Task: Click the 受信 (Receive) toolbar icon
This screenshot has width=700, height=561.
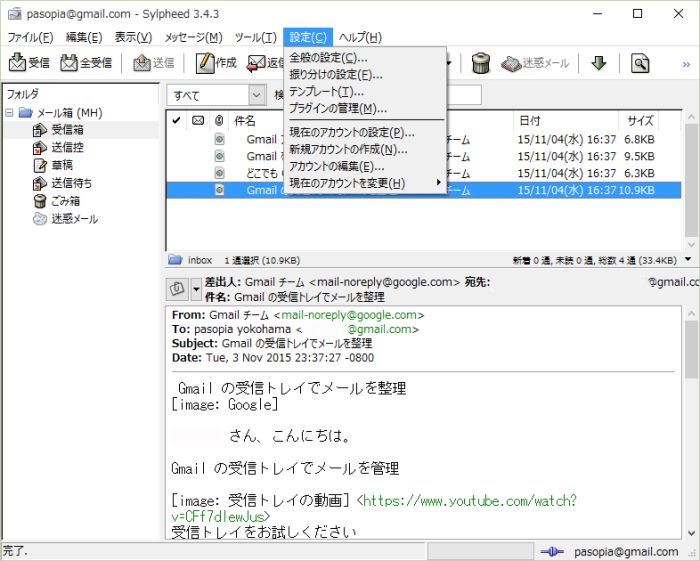Action: click(29, 63)
